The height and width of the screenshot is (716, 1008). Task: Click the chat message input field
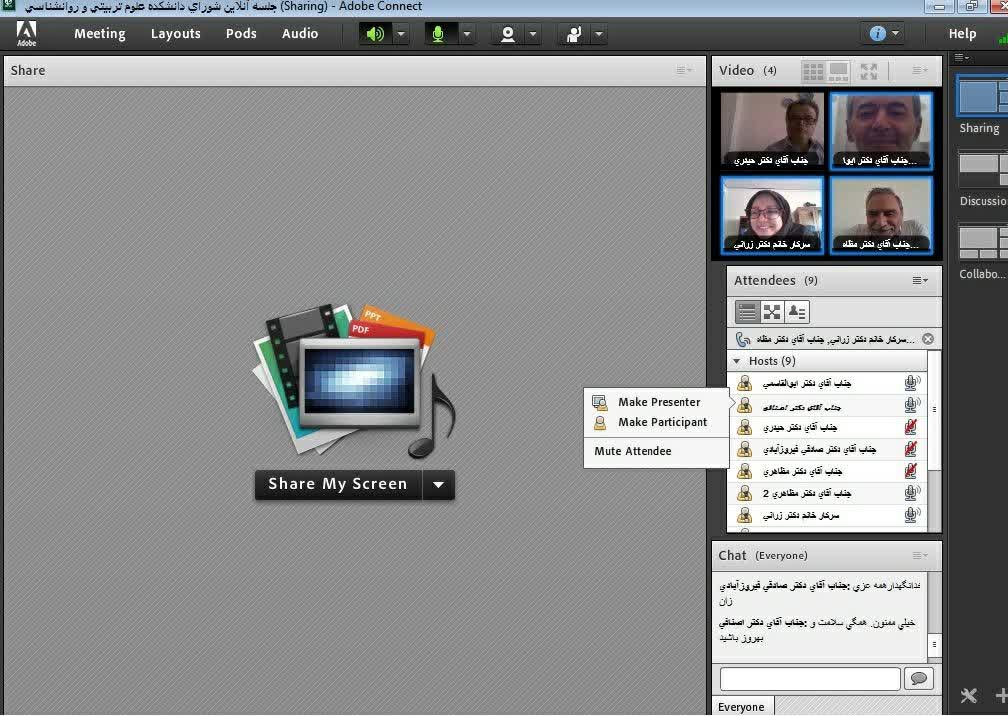pos(809,679)
